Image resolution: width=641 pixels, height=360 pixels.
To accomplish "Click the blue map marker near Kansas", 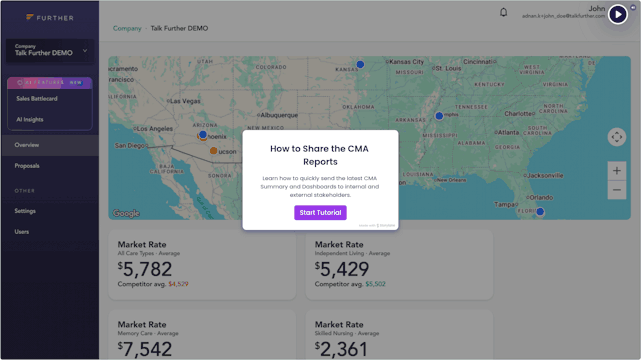I will (360, 64).
